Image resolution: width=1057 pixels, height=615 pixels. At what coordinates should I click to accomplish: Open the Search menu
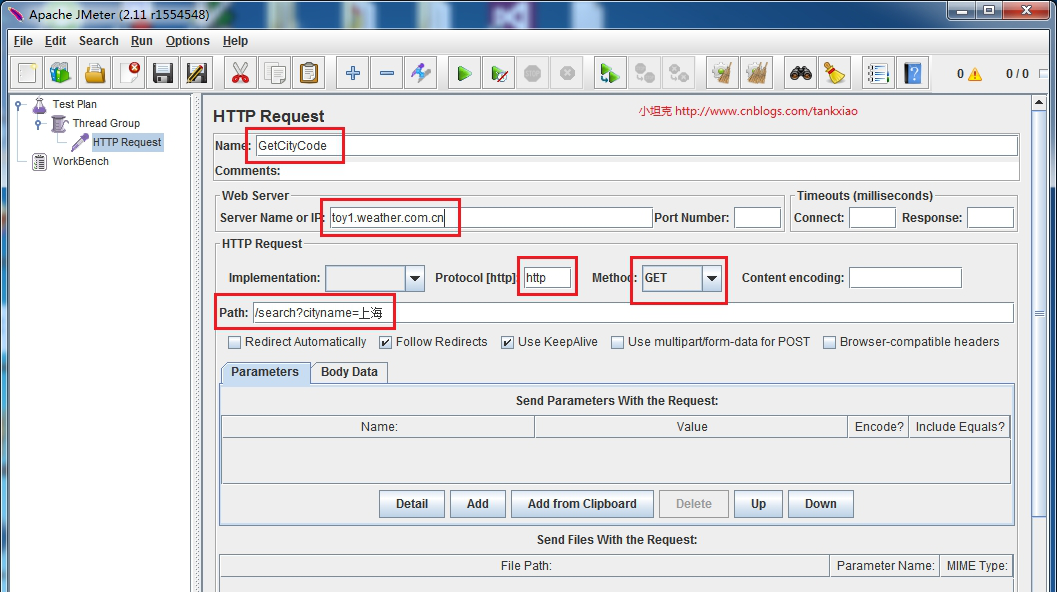(98, 40)
